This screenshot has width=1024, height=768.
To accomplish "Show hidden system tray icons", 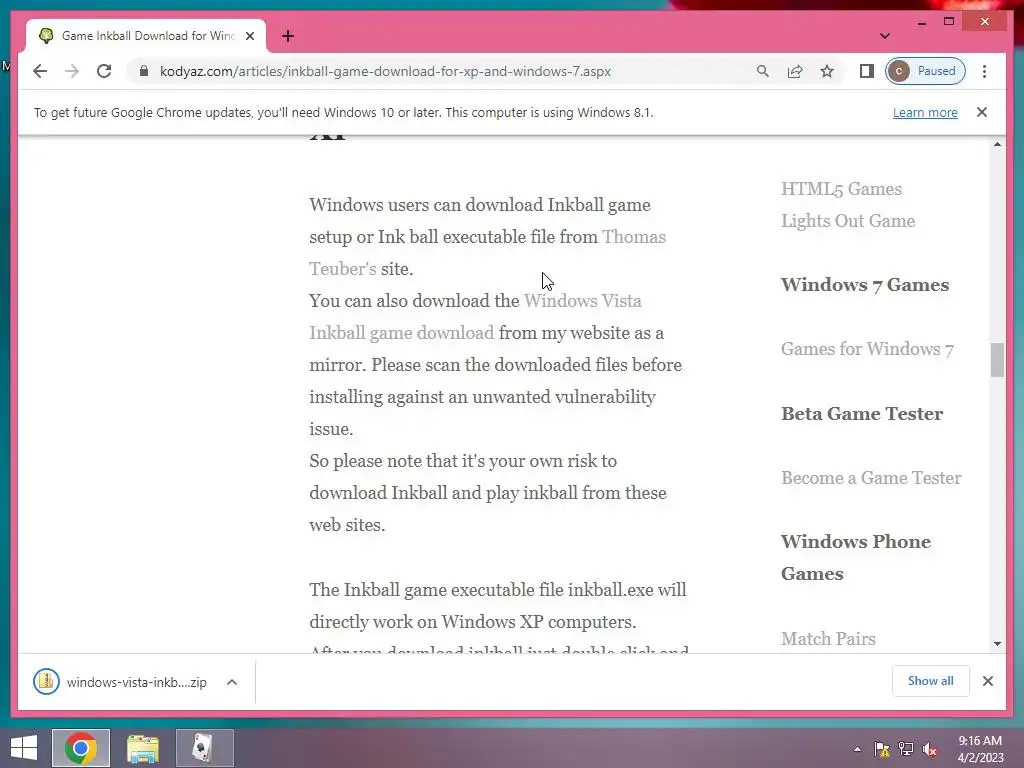I will [857, 749].
